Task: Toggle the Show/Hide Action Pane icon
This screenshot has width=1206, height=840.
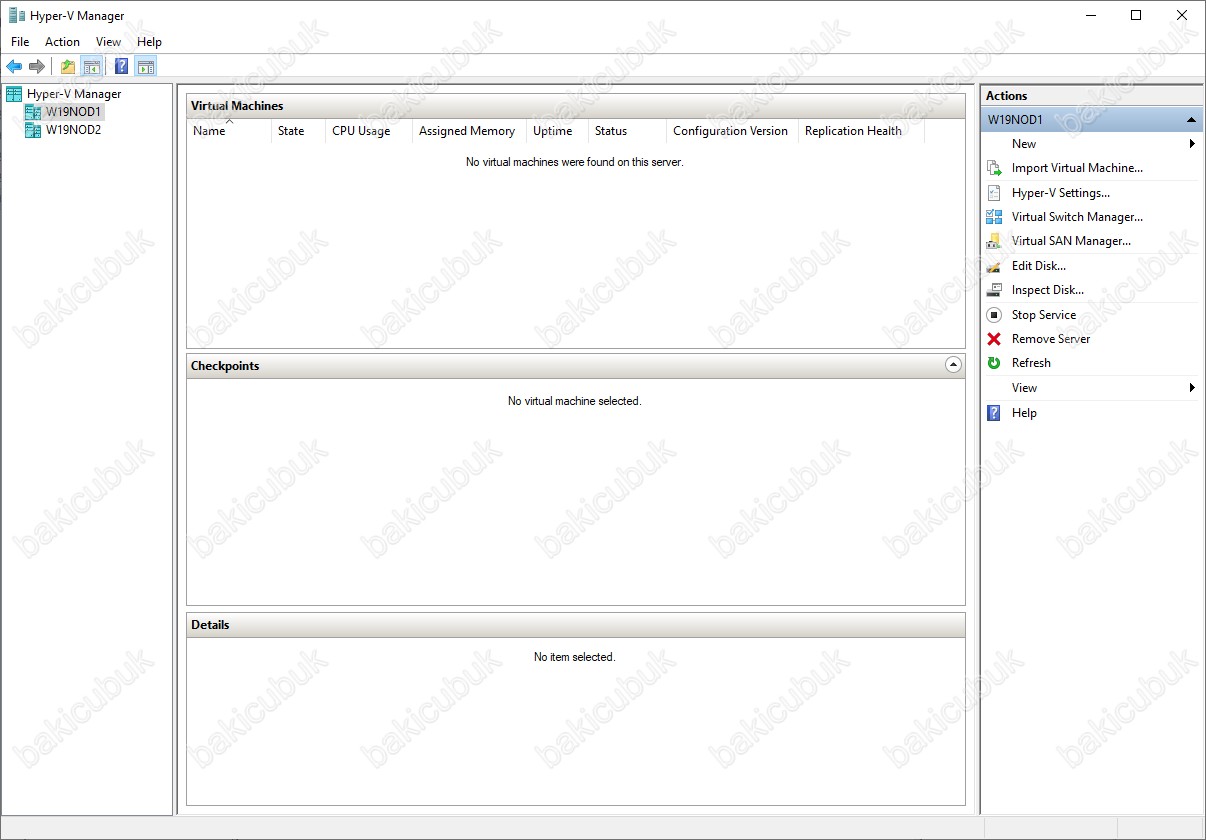Action: point(146,67)
